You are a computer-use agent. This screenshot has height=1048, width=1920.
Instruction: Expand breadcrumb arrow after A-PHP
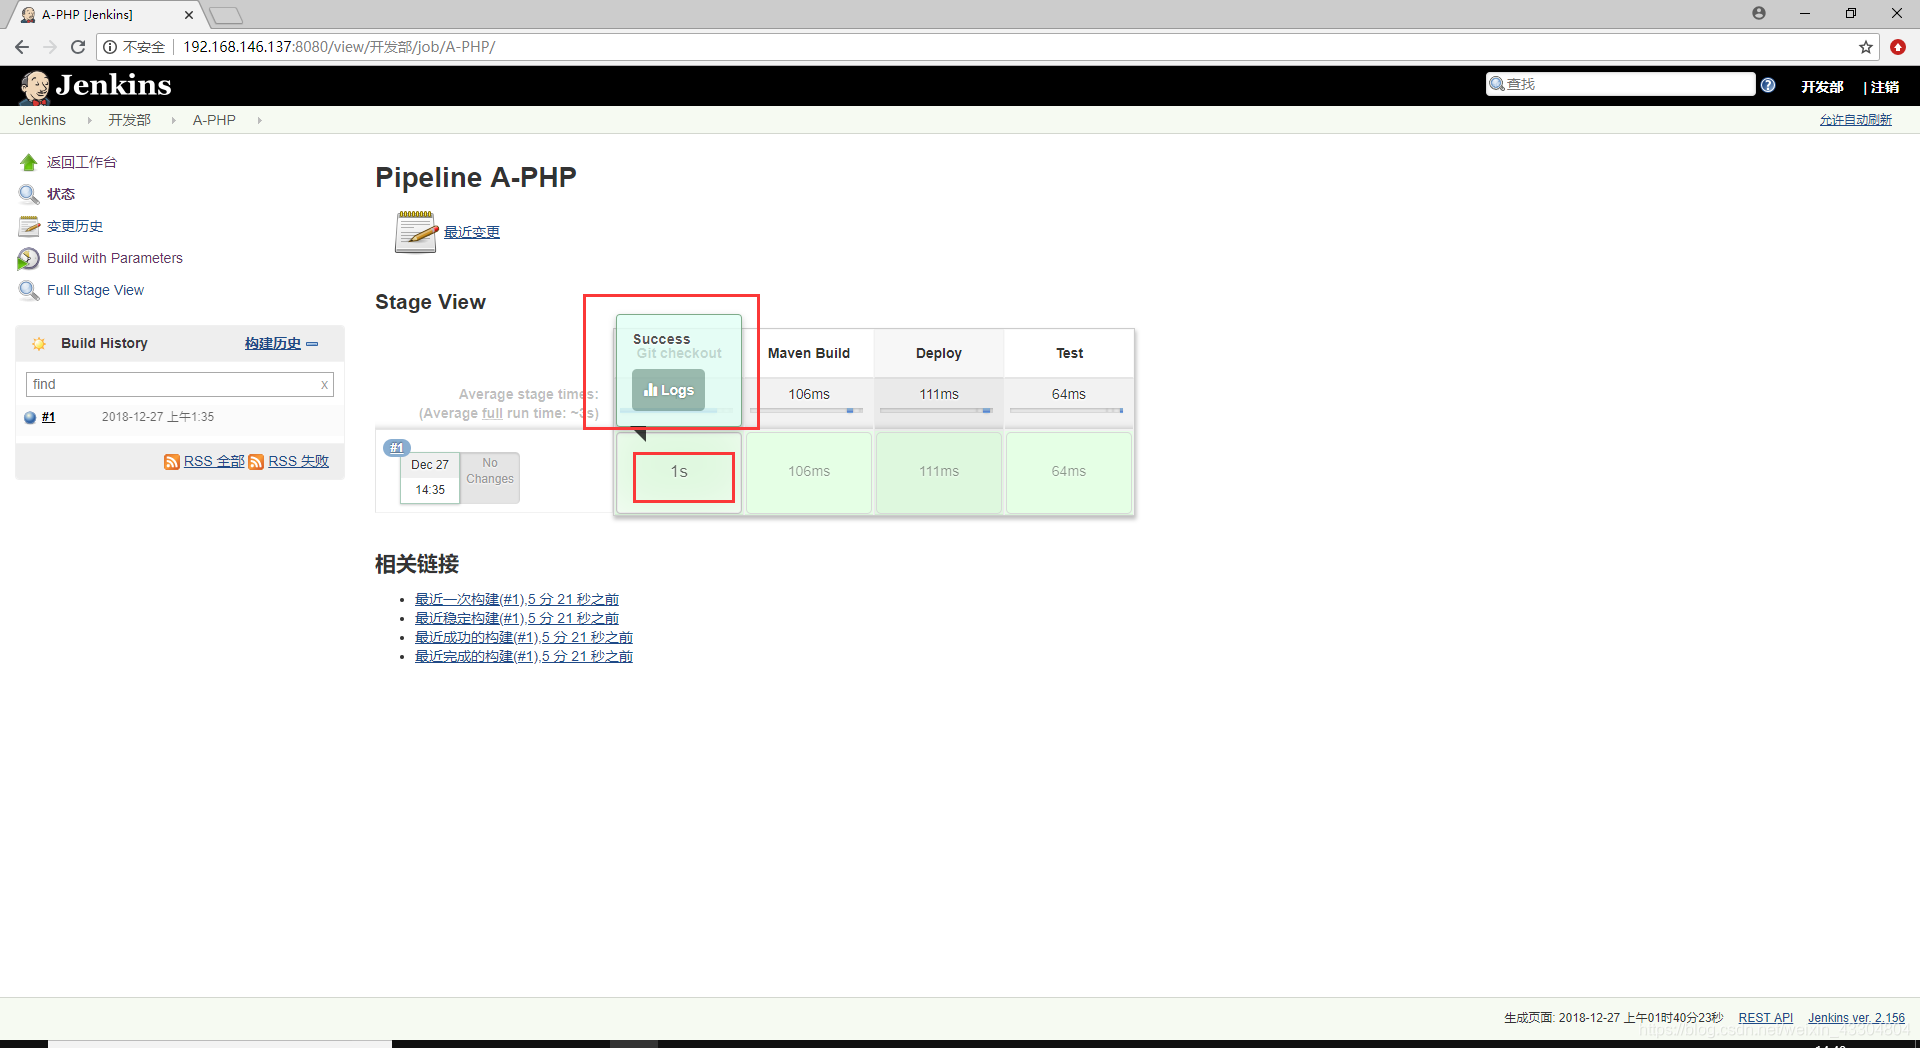pos(259,120)
